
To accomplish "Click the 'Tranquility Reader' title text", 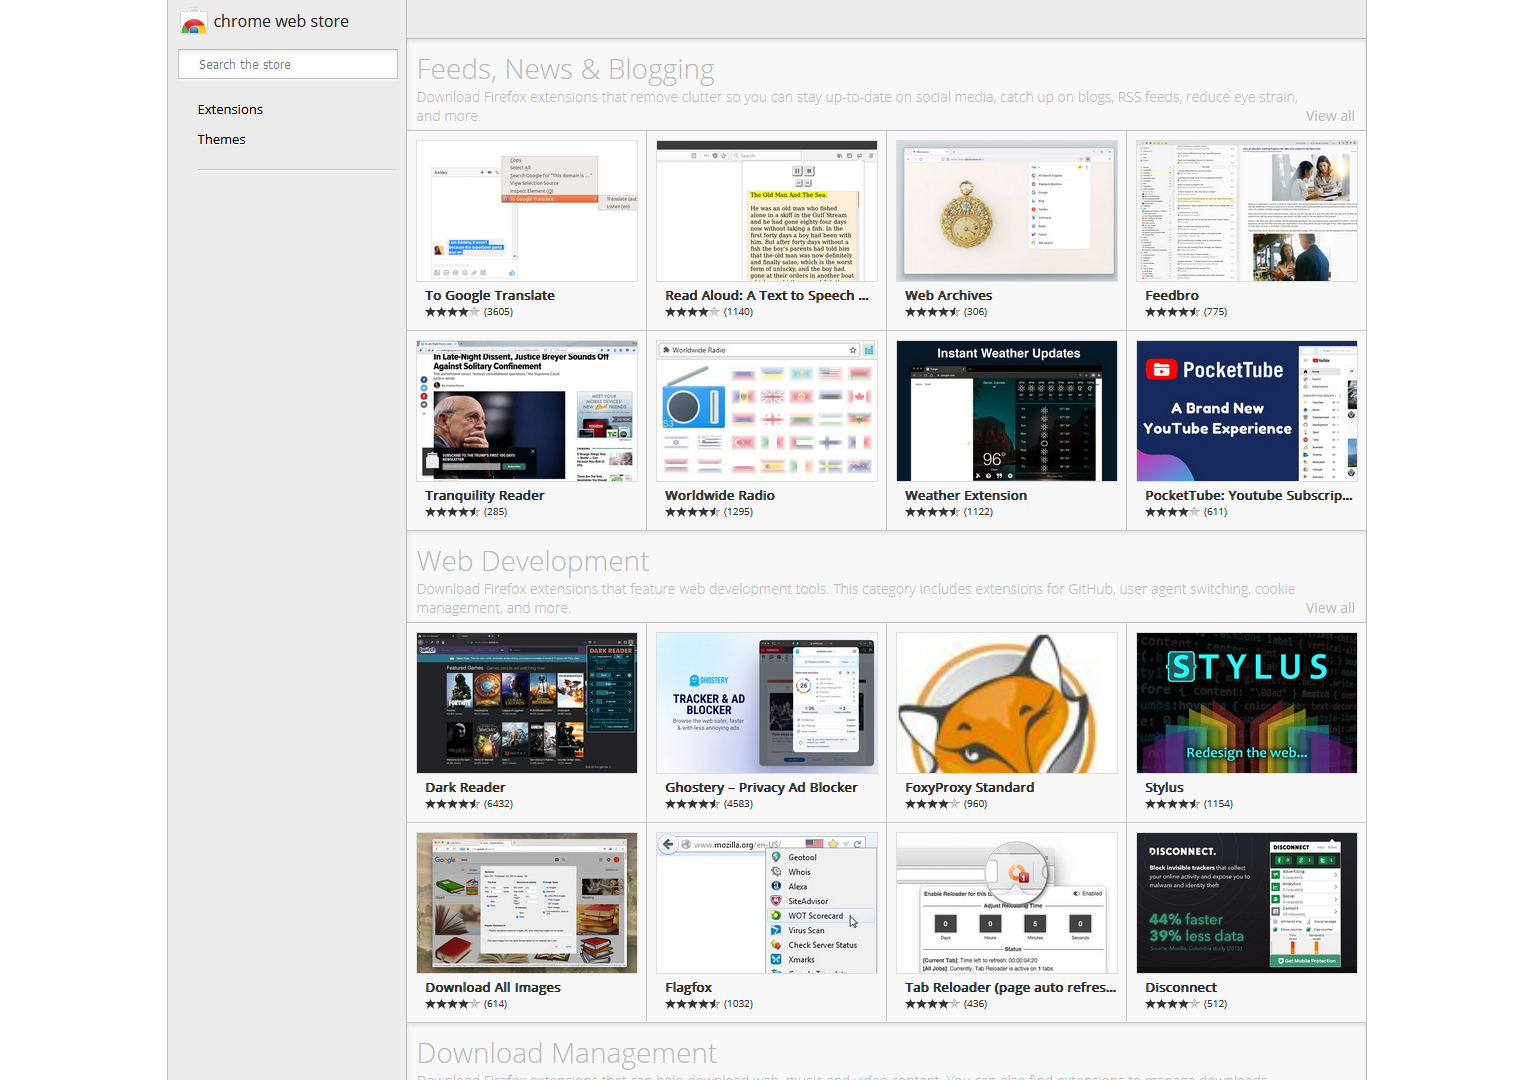I will point(485,495).
